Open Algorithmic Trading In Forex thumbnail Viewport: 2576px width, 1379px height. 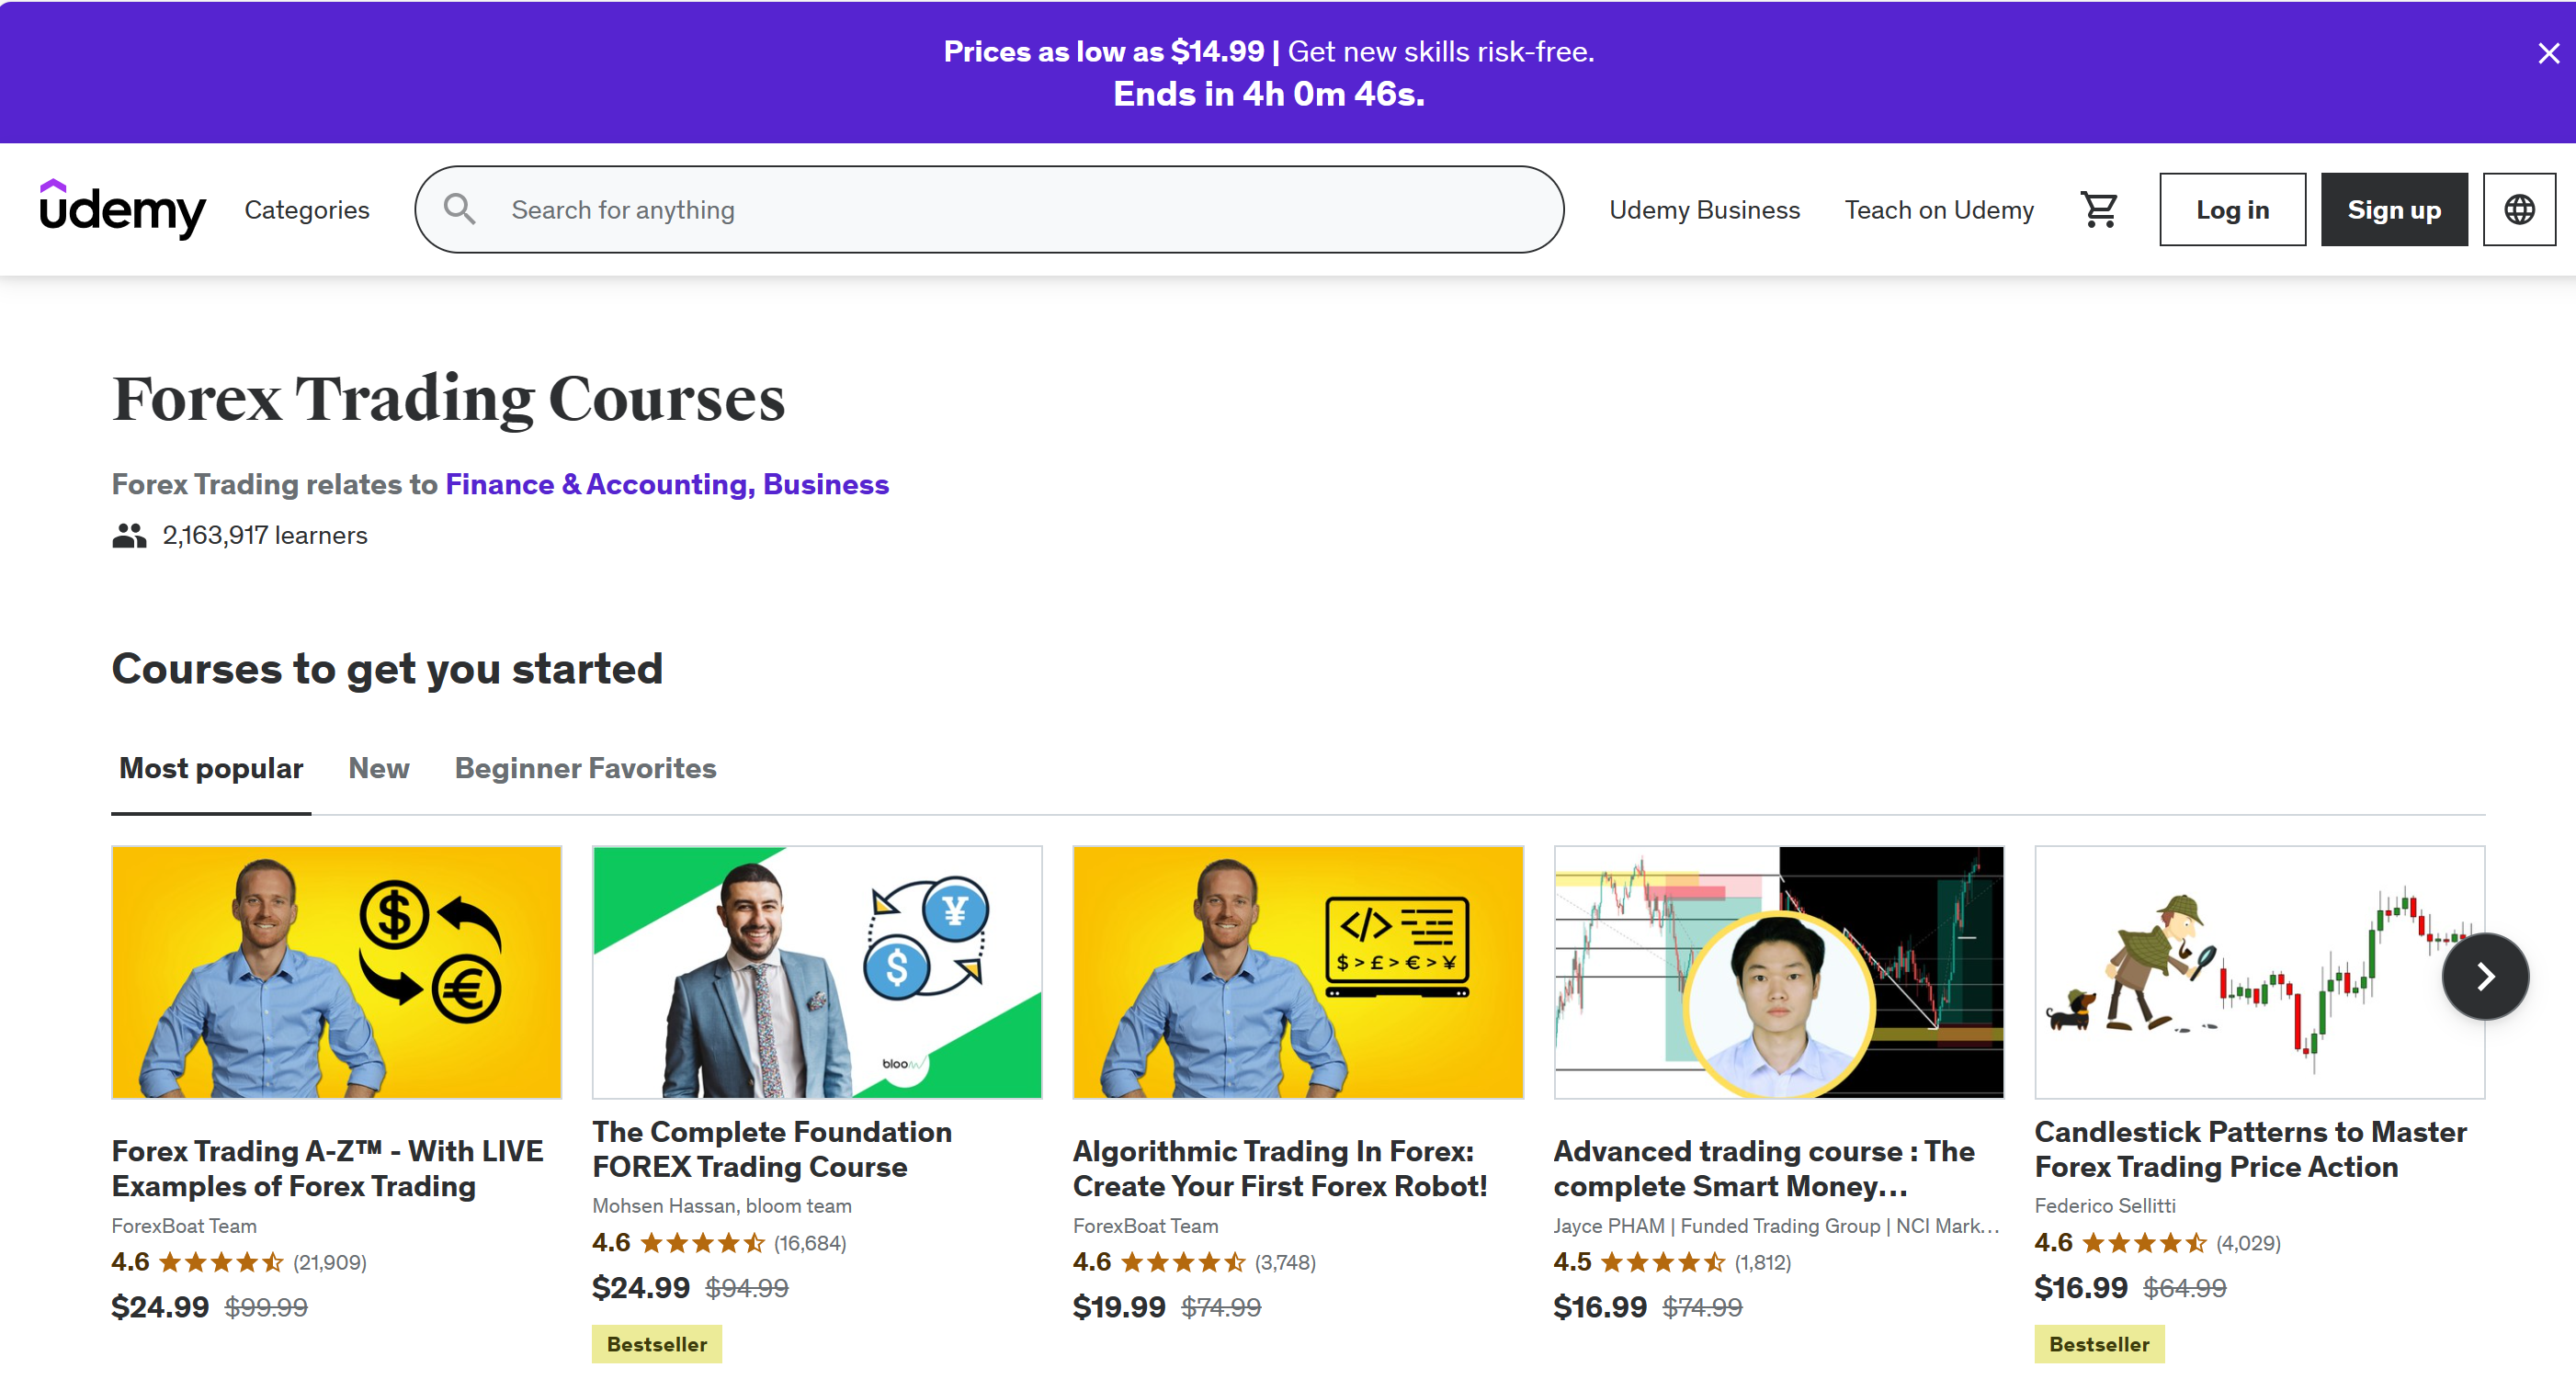tap(1297, 971)
